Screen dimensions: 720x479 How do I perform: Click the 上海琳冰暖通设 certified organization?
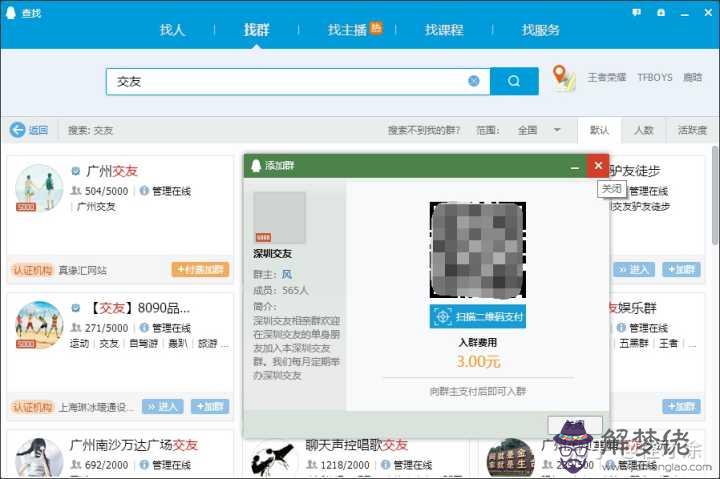tap(97, 407)
